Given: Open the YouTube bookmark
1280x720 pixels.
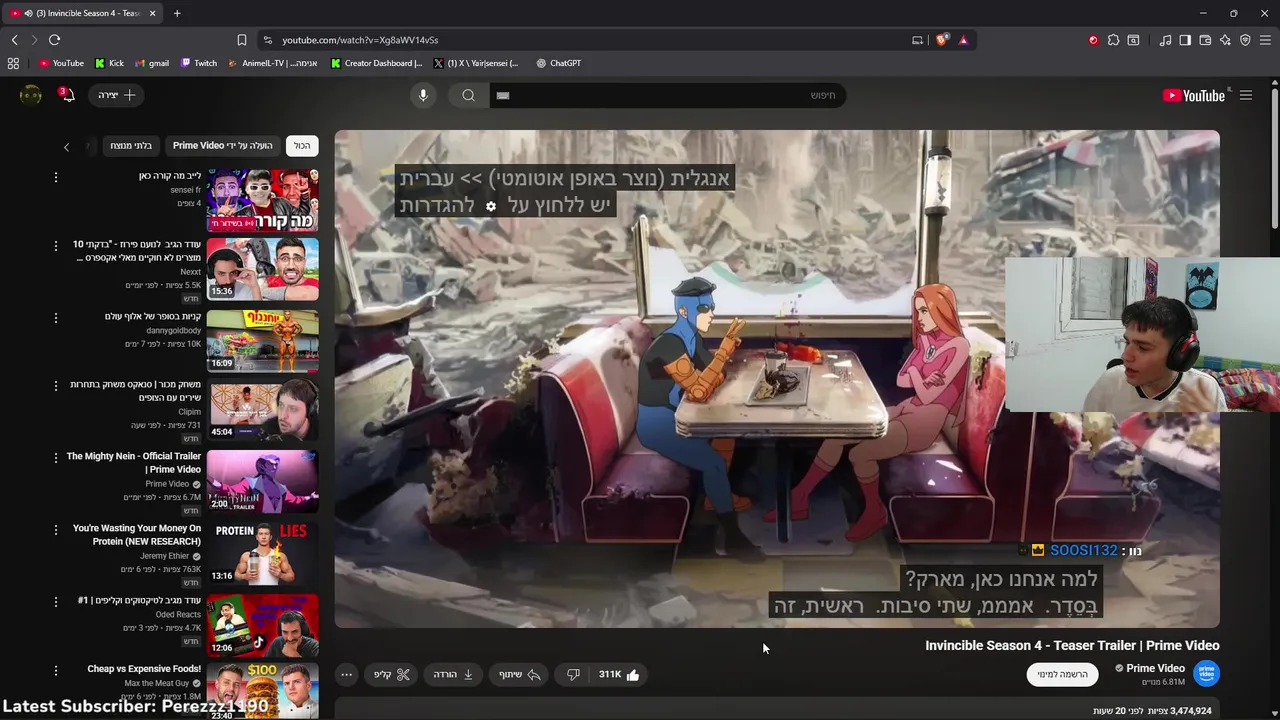Looking at the screenshot, I should tap(61, 63).
